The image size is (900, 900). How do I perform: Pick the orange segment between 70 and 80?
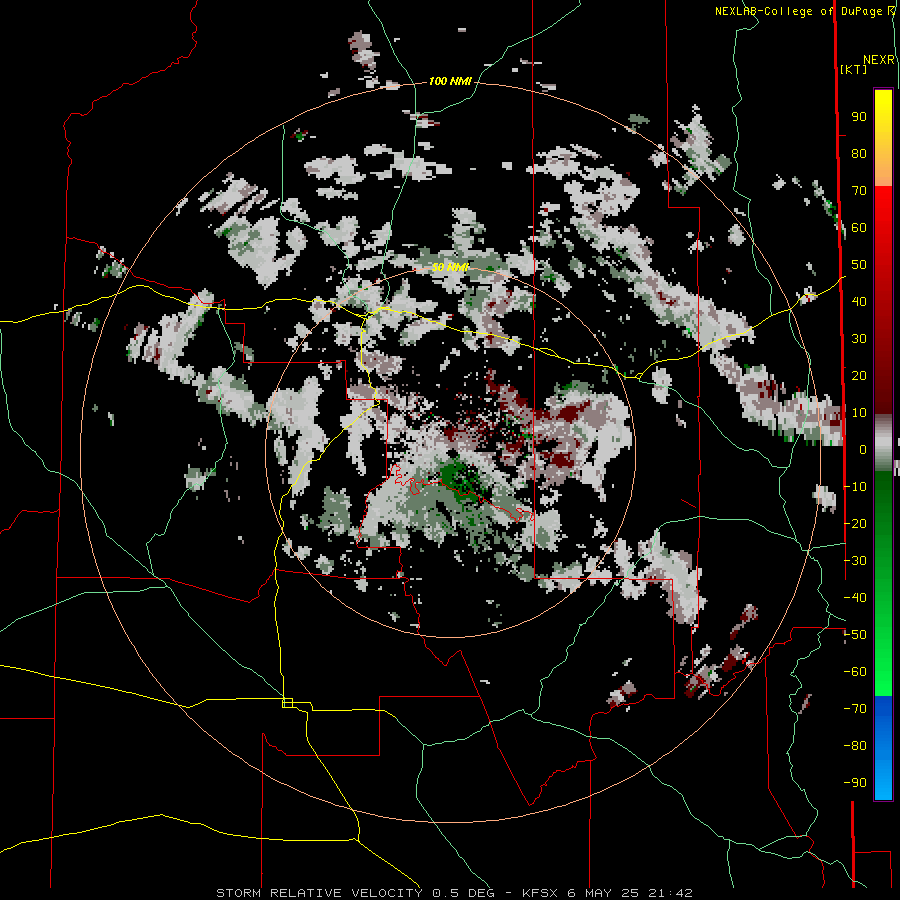tap(883, 172)
